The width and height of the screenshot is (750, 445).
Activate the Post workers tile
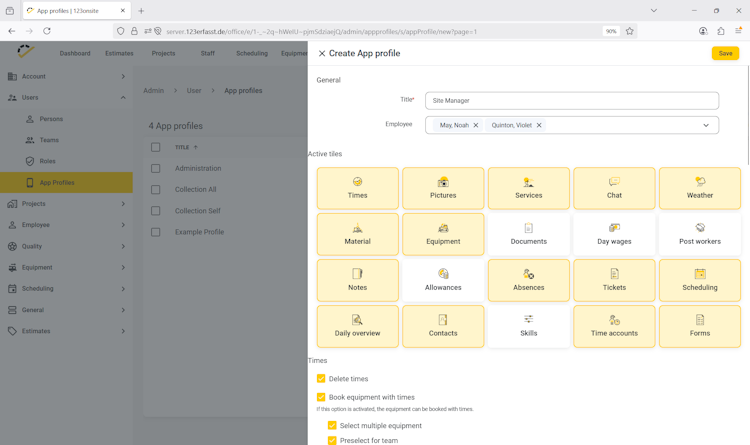(x=700, y=234)
